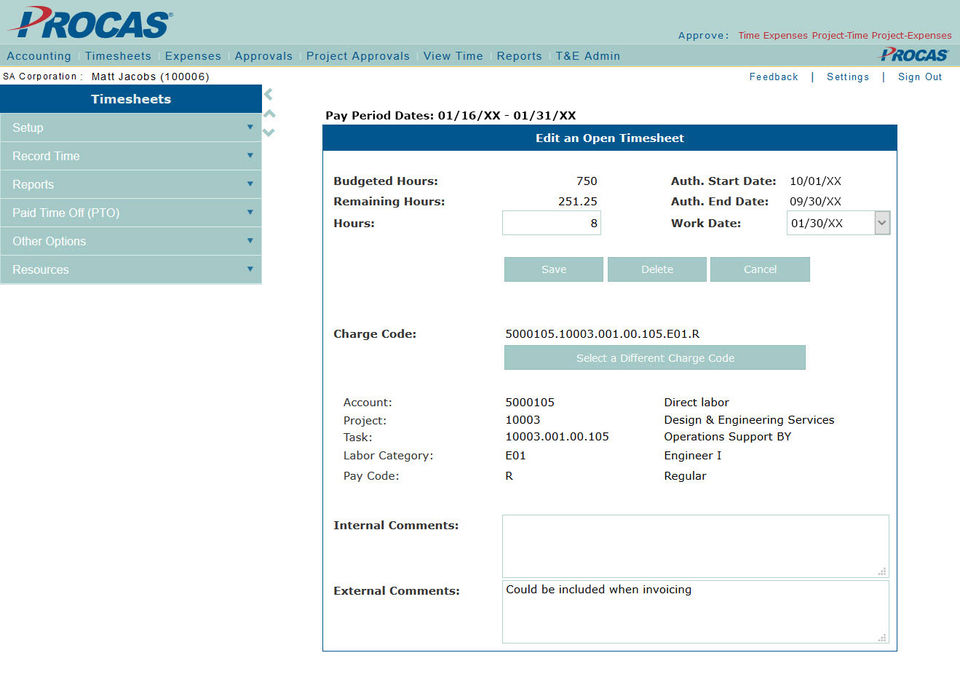Click the Cancel button
Screen dimensions: 960x696
[x=760, y=269]
